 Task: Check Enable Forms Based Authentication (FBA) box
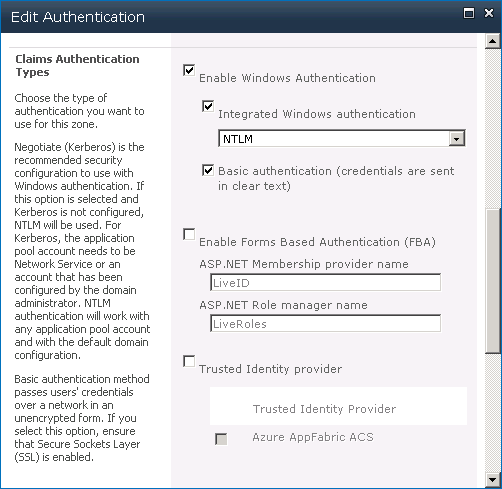(x=189, y=234)
